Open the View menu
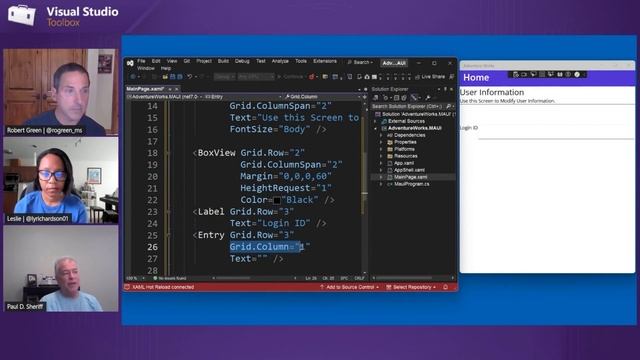Screen dimensions: 640x360 172,61
